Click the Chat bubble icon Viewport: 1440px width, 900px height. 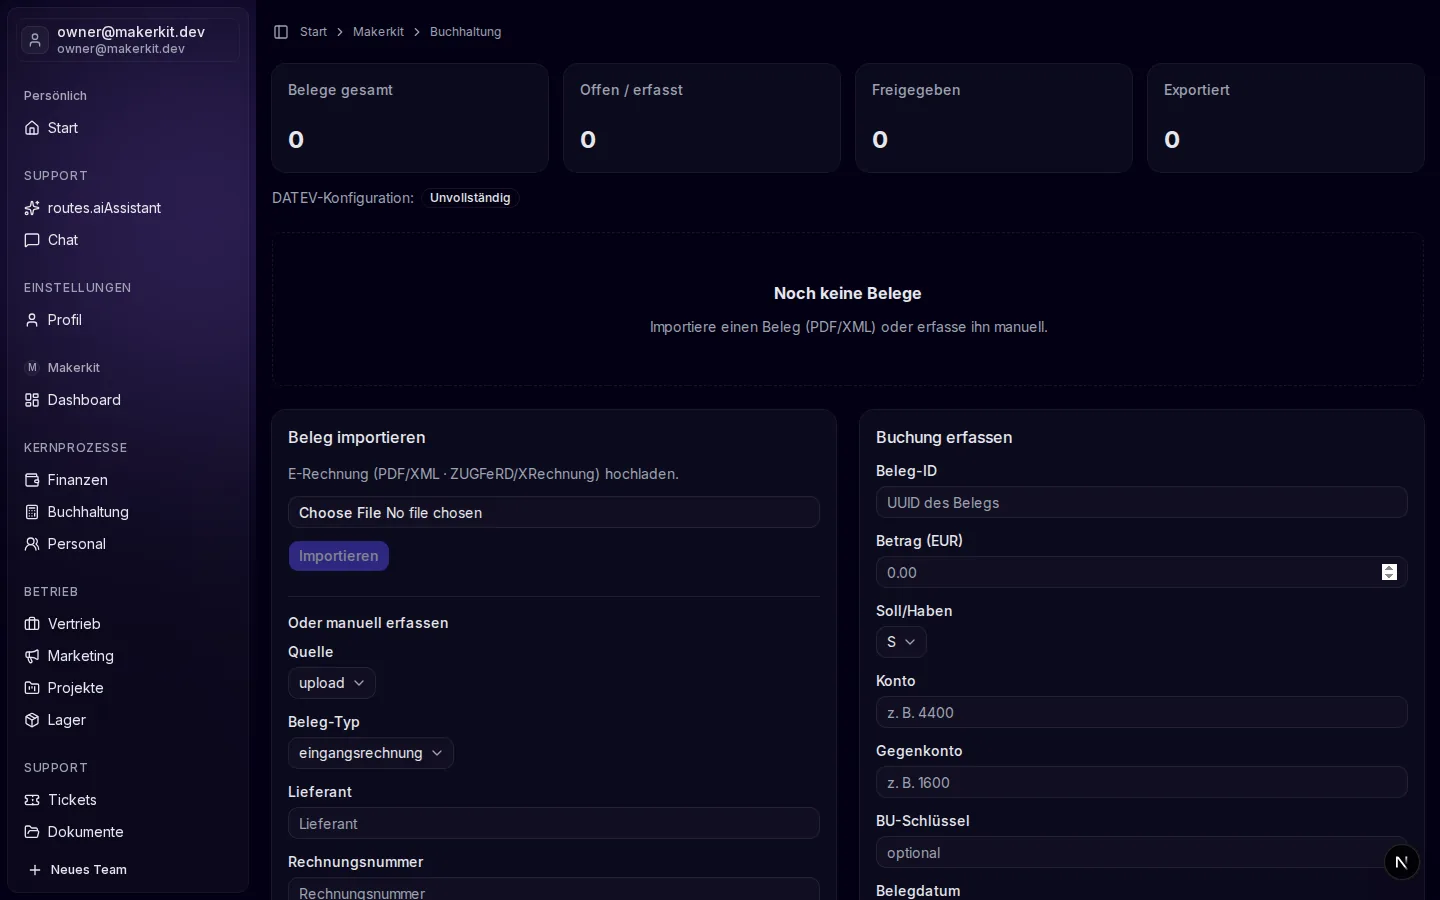pyautogui.click(x=32, y=240)
